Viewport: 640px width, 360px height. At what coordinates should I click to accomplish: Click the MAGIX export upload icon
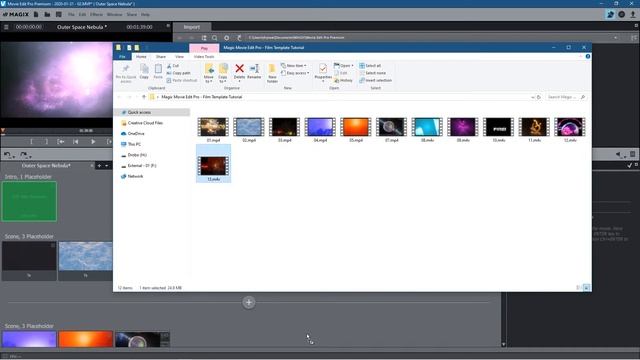pyautogui.click(x=633, y=14)
